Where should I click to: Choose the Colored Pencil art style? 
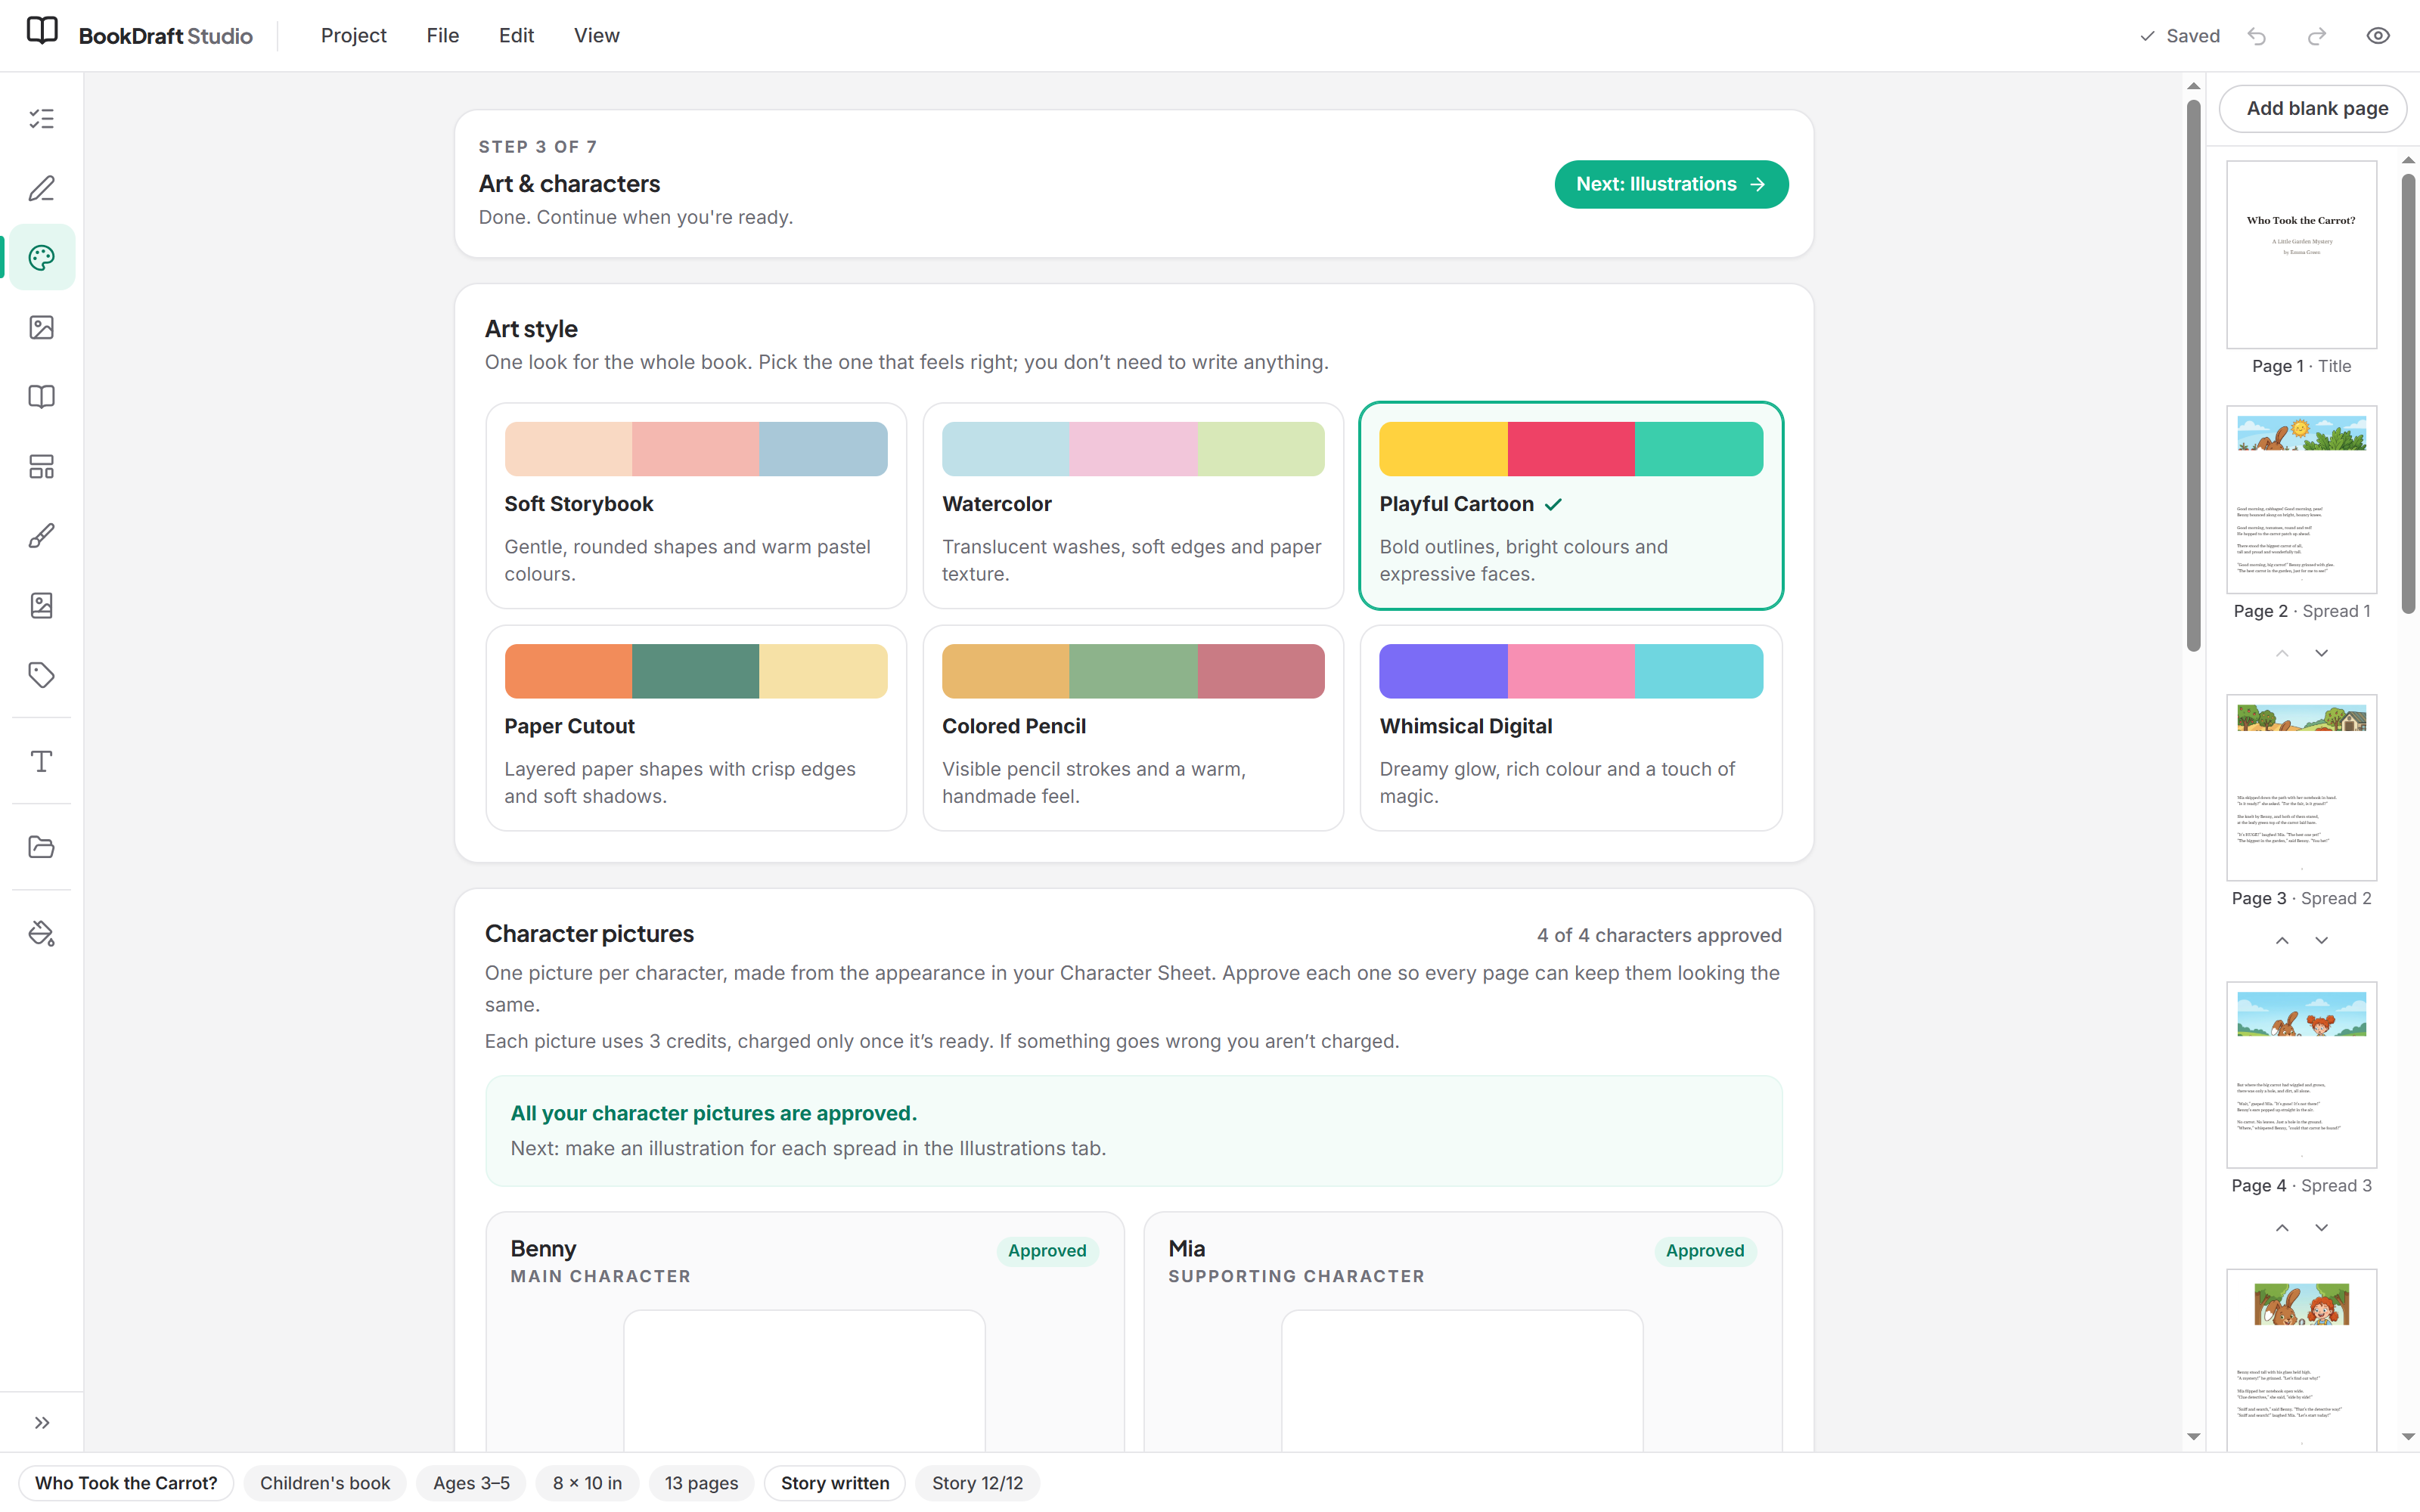pyautogui.click(x=1133, y=728)
